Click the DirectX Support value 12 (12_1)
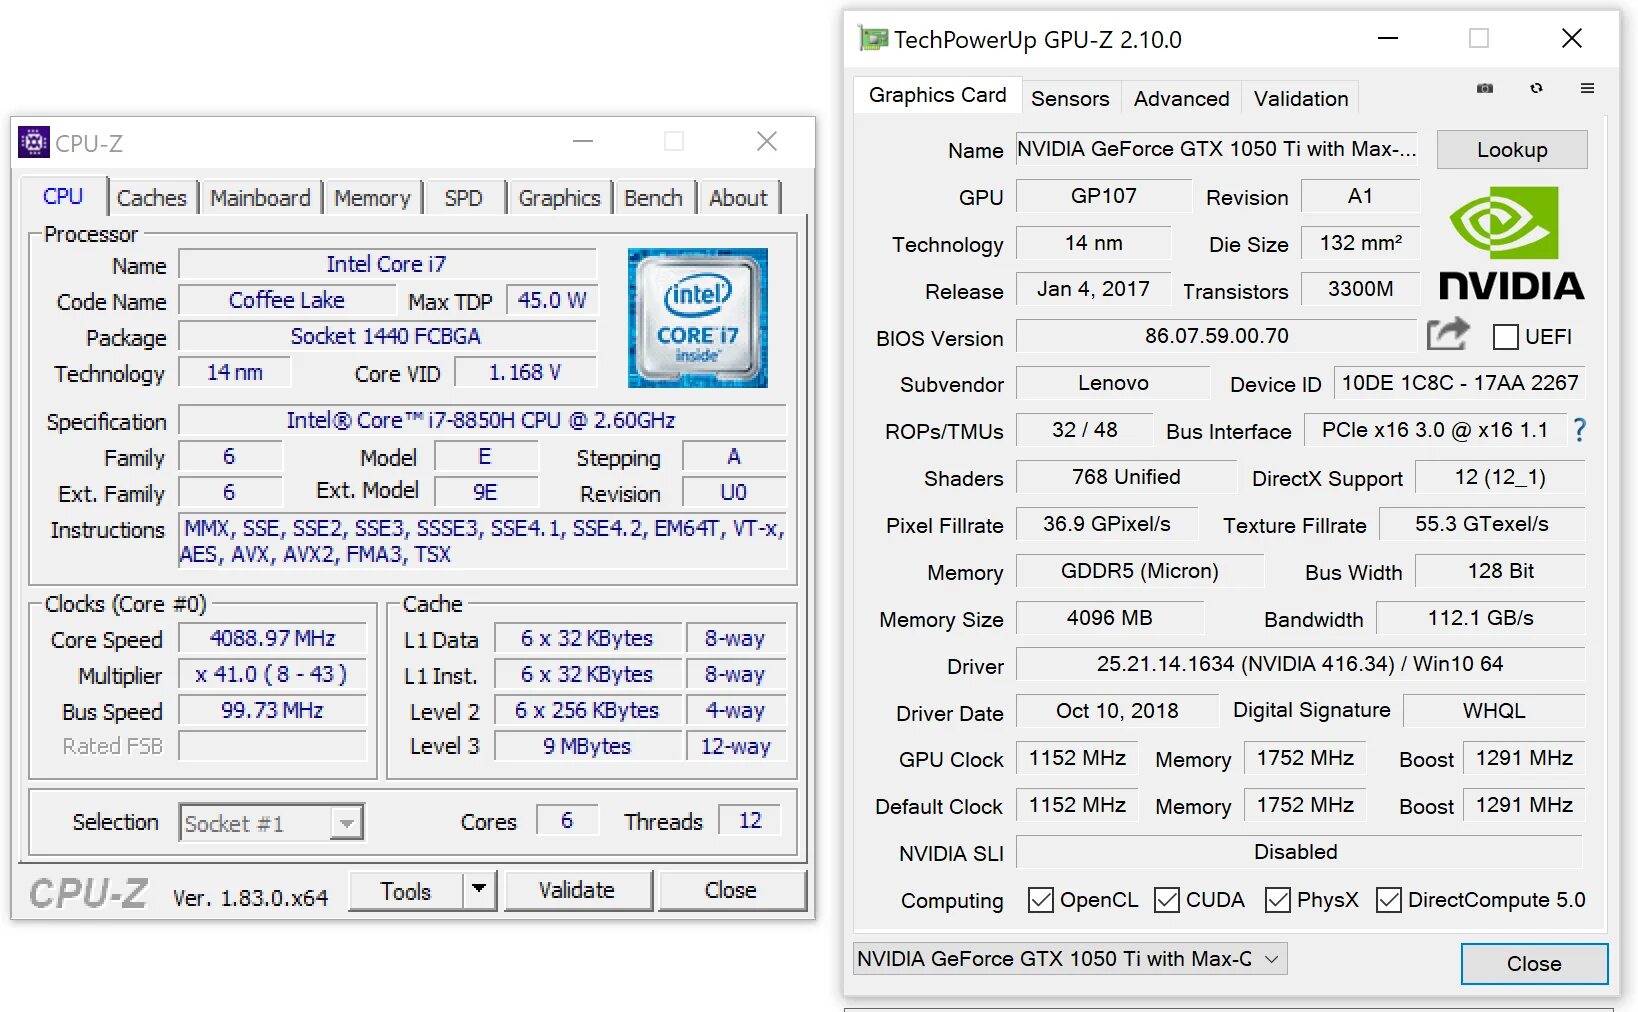 (x=1500, y=477)
